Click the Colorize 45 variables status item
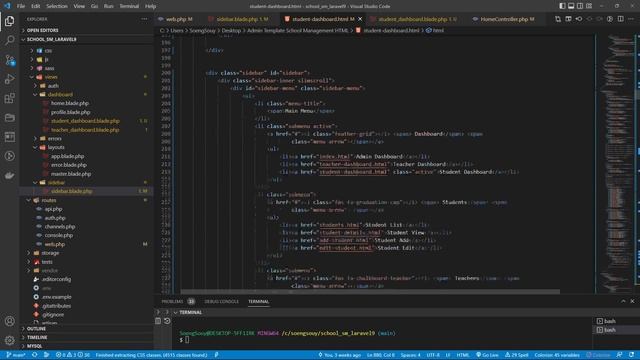 coord(557,355)
